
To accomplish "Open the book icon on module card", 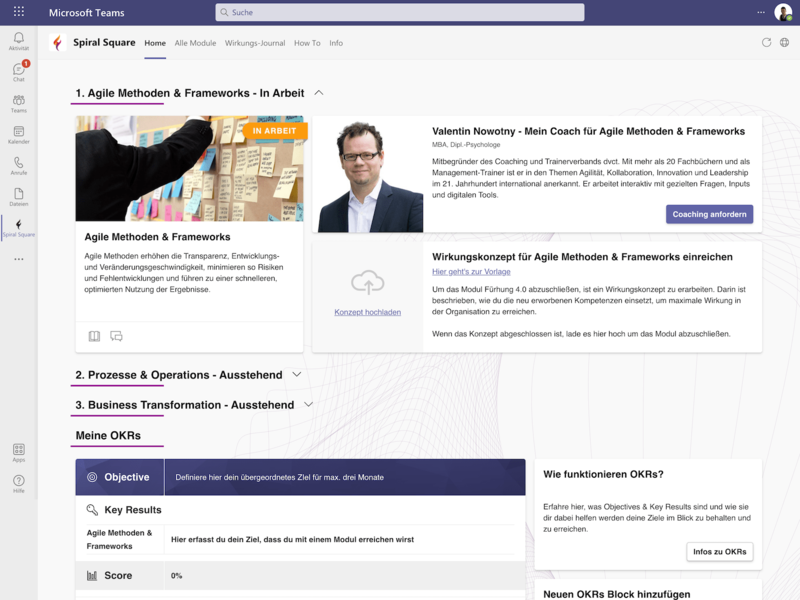I will 94,336.
